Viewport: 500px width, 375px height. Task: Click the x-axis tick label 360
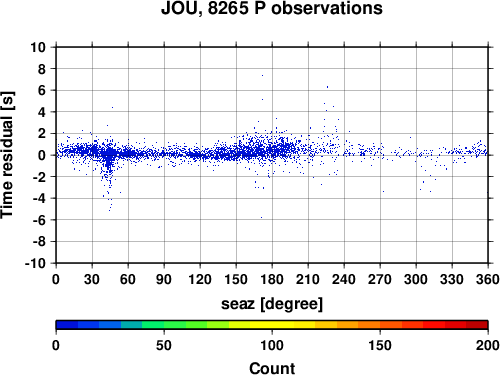tap(488, 279)
